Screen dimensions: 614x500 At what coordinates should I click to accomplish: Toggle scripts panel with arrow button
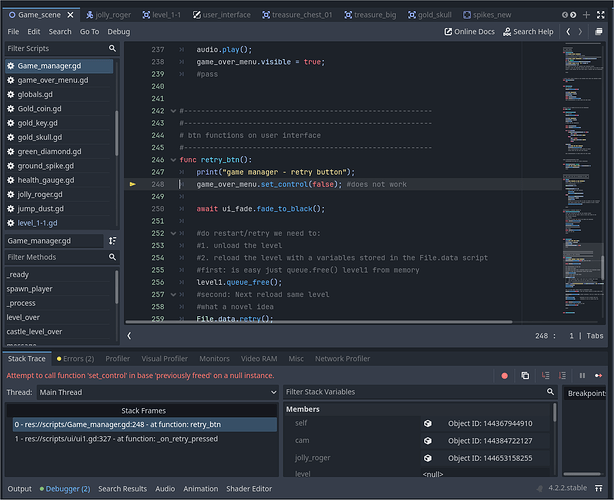click(129, 336)
